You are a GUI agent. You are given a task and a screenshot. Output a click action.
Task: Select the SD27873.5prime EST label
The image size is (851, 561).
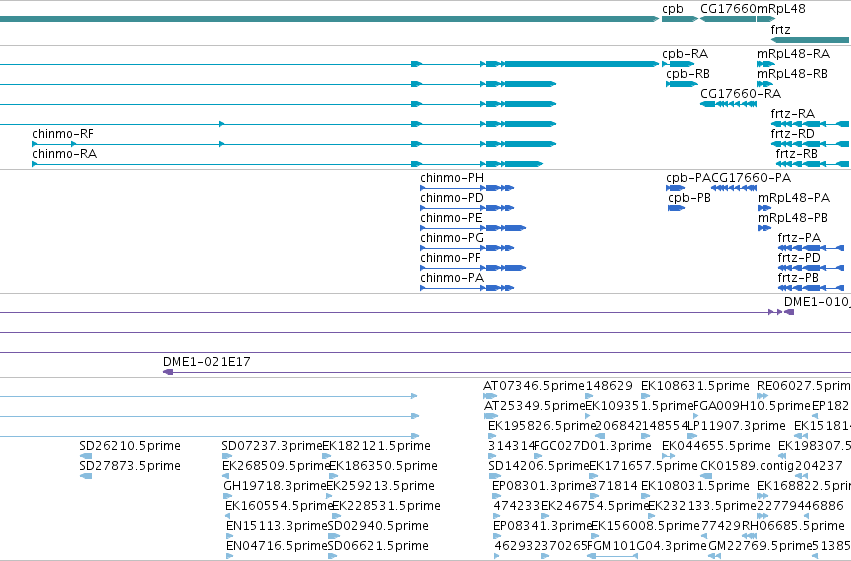point(130,466)
